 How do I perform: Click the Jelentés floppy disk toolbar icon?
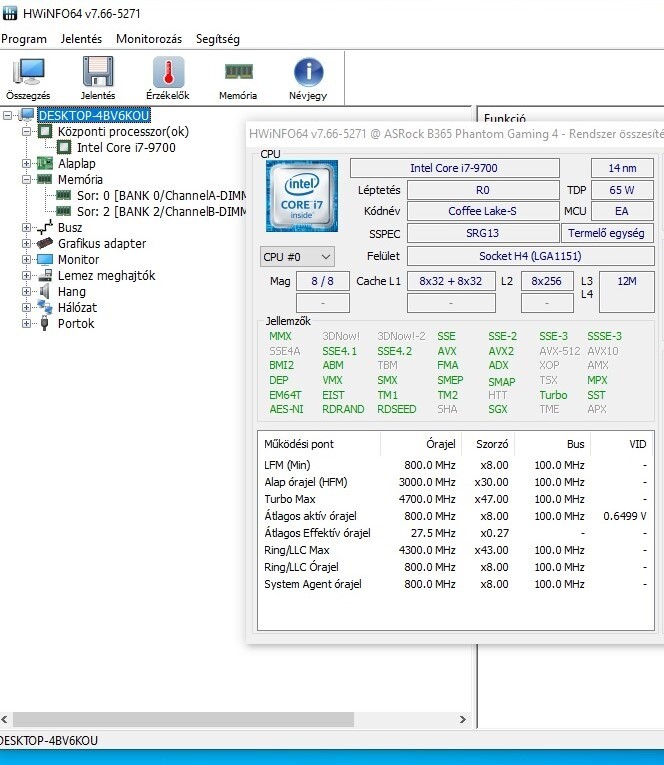98,78
